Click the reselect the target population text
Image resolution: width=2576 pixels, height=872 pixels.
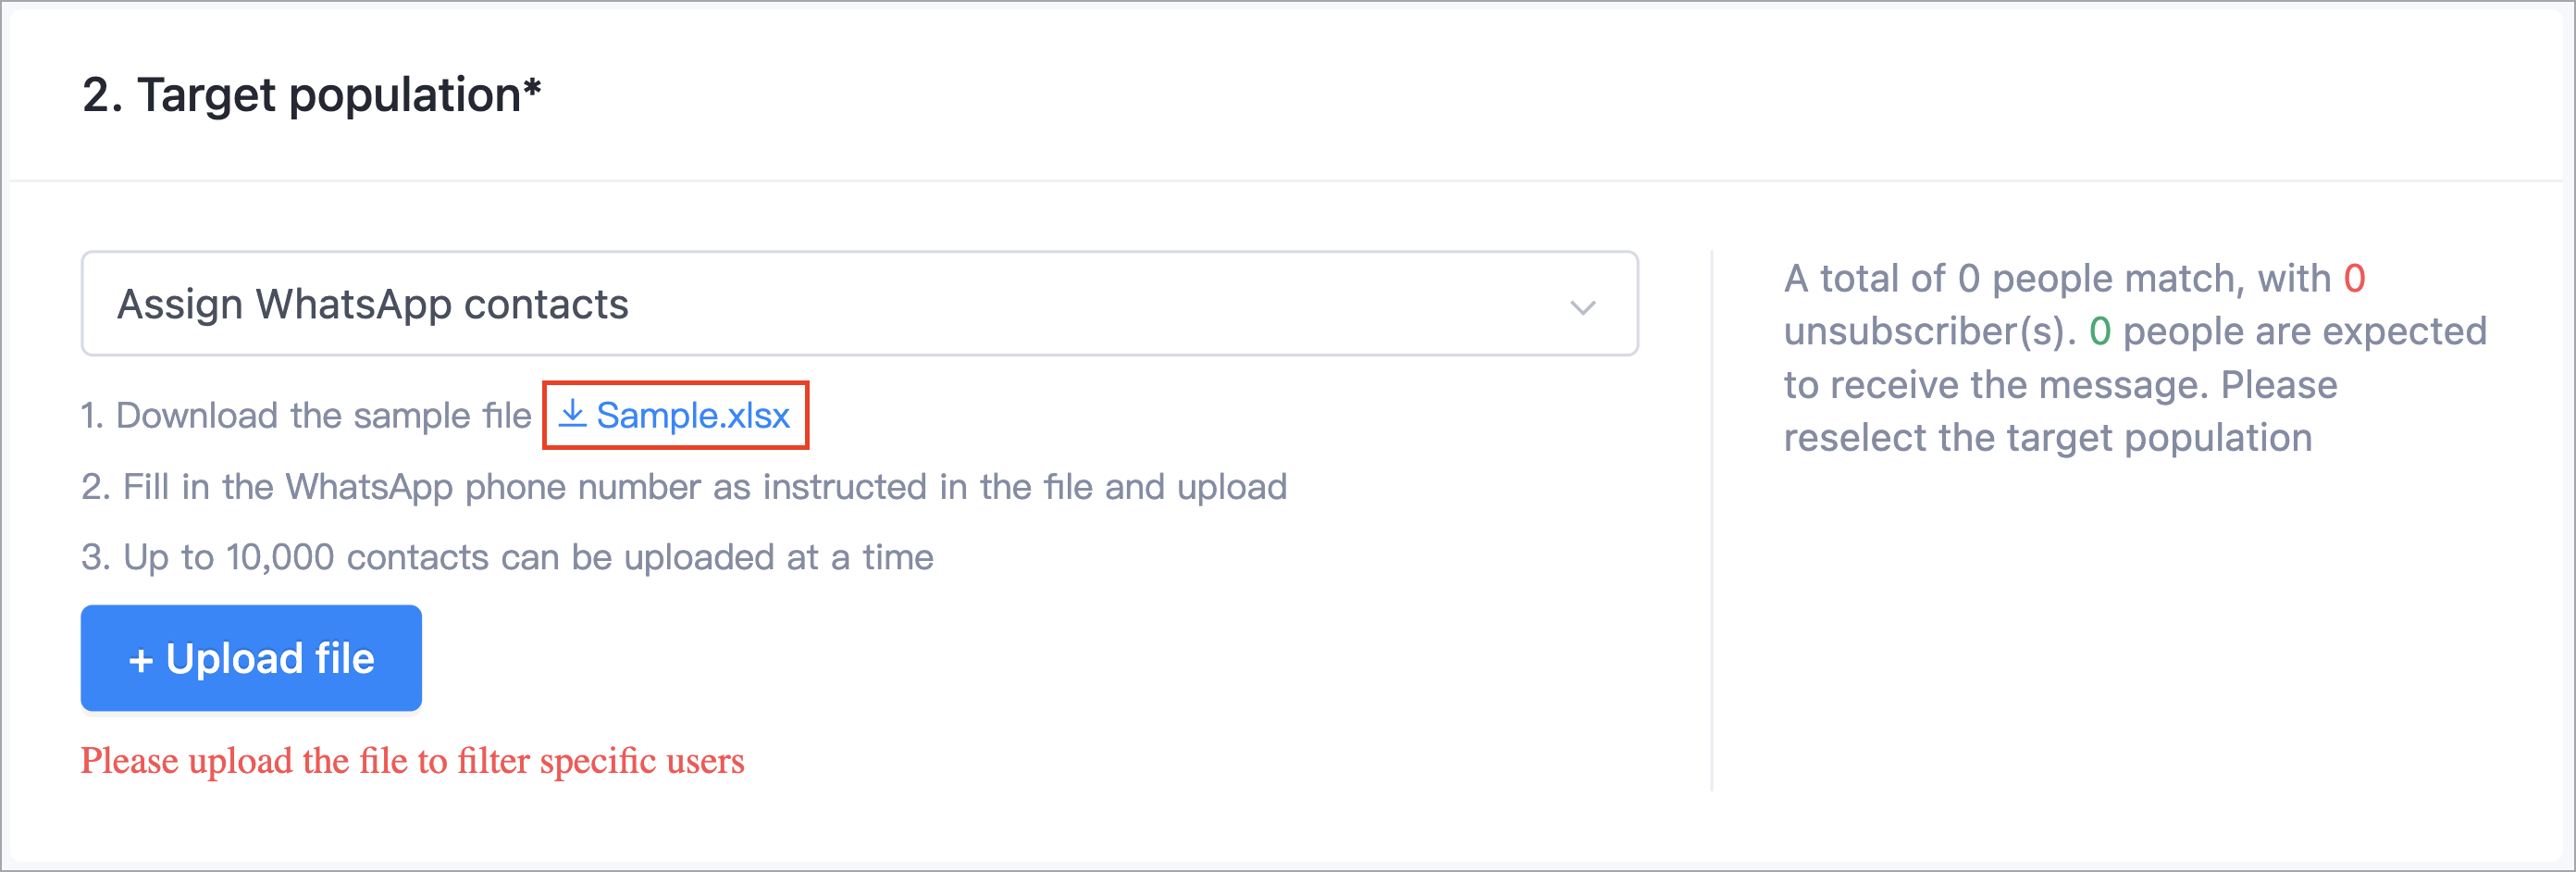click(2047, 438)
